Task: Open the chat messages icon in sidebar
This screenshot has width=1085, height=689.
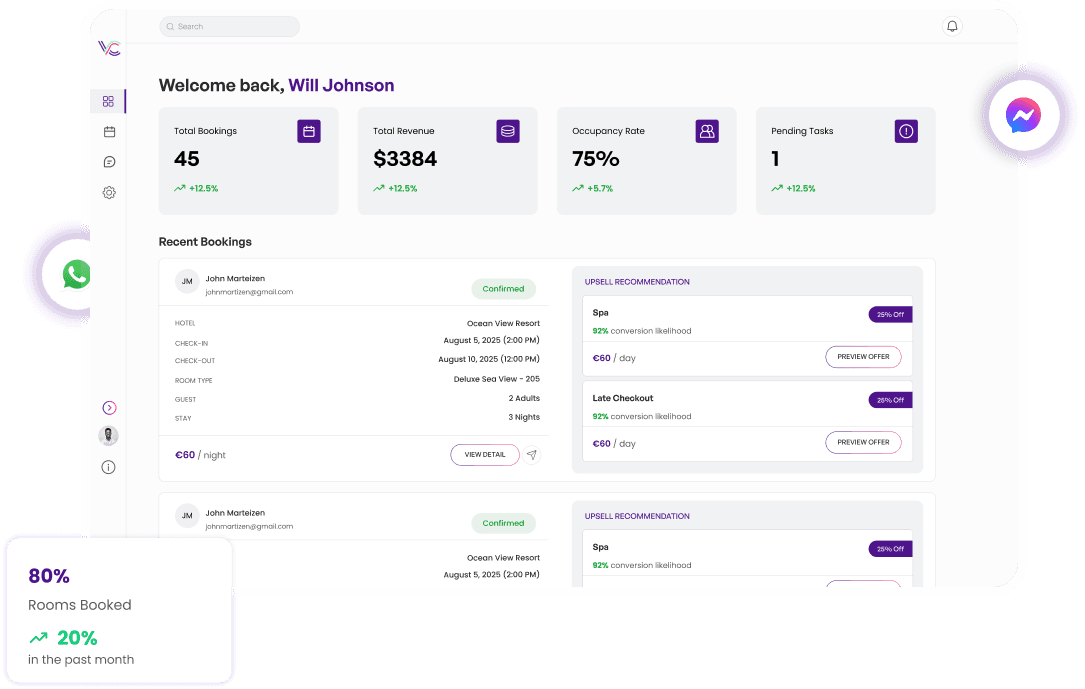Action: pos(108,161)
